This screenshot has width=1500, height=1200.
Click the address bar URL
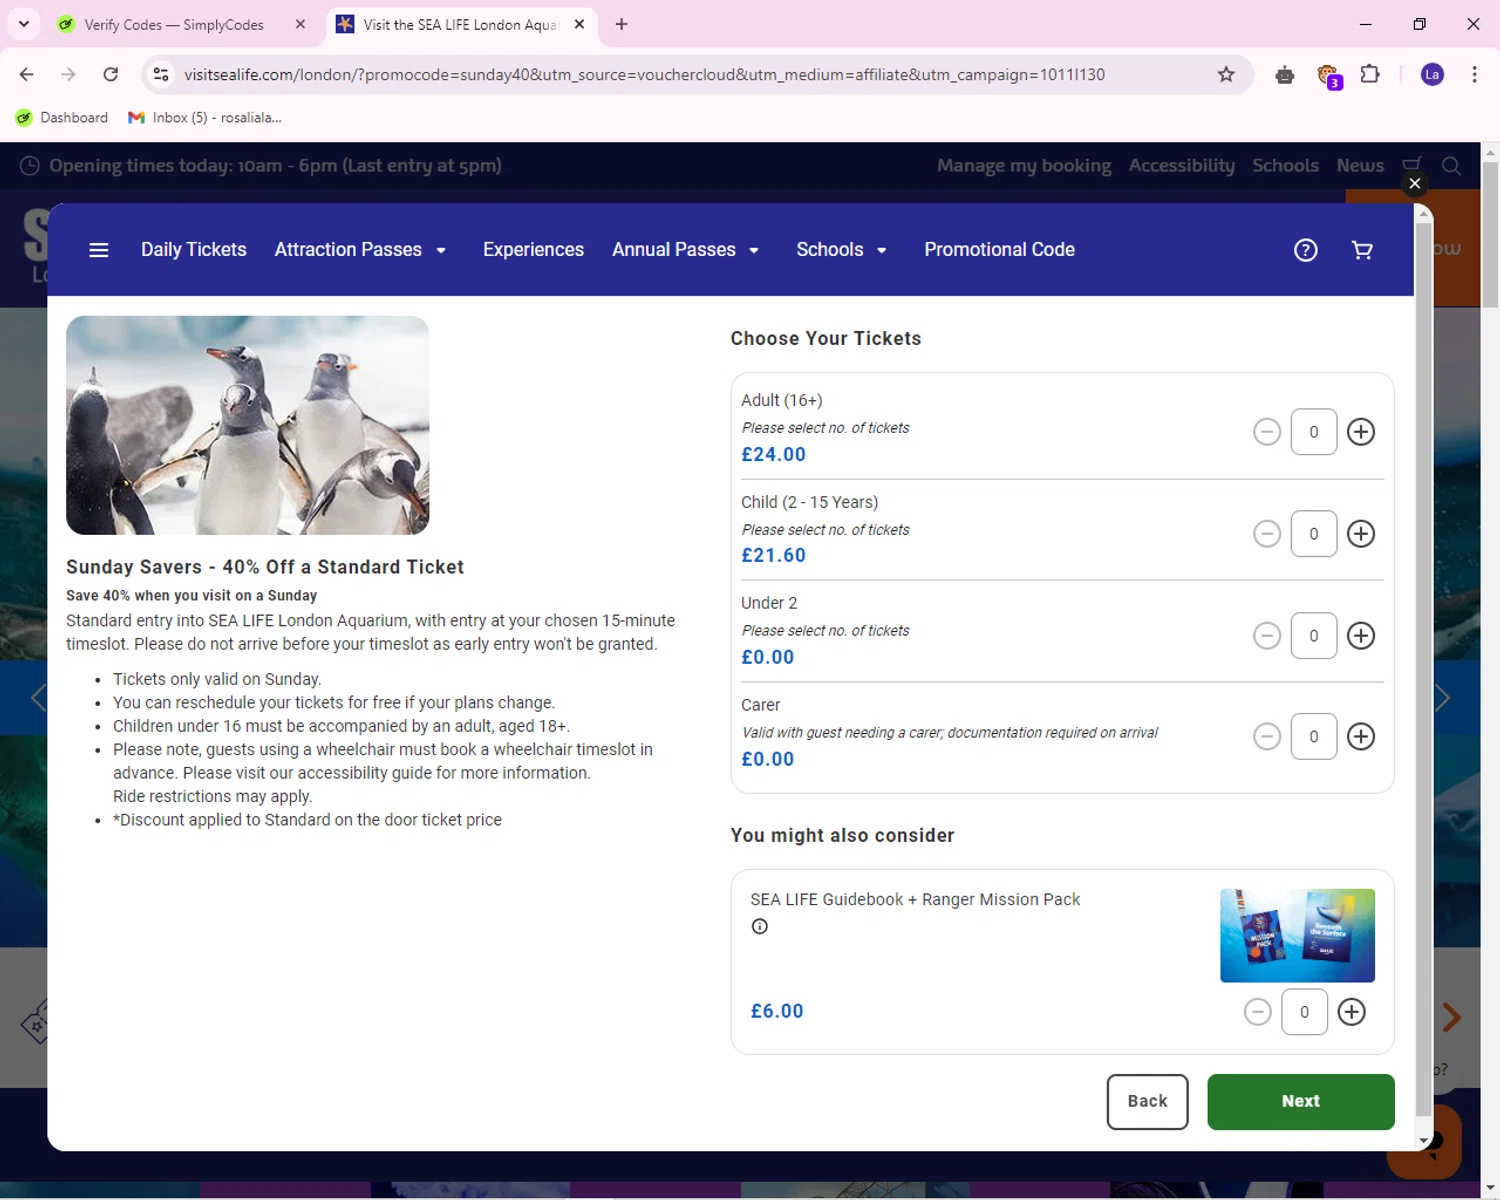(x=644, y=74)
